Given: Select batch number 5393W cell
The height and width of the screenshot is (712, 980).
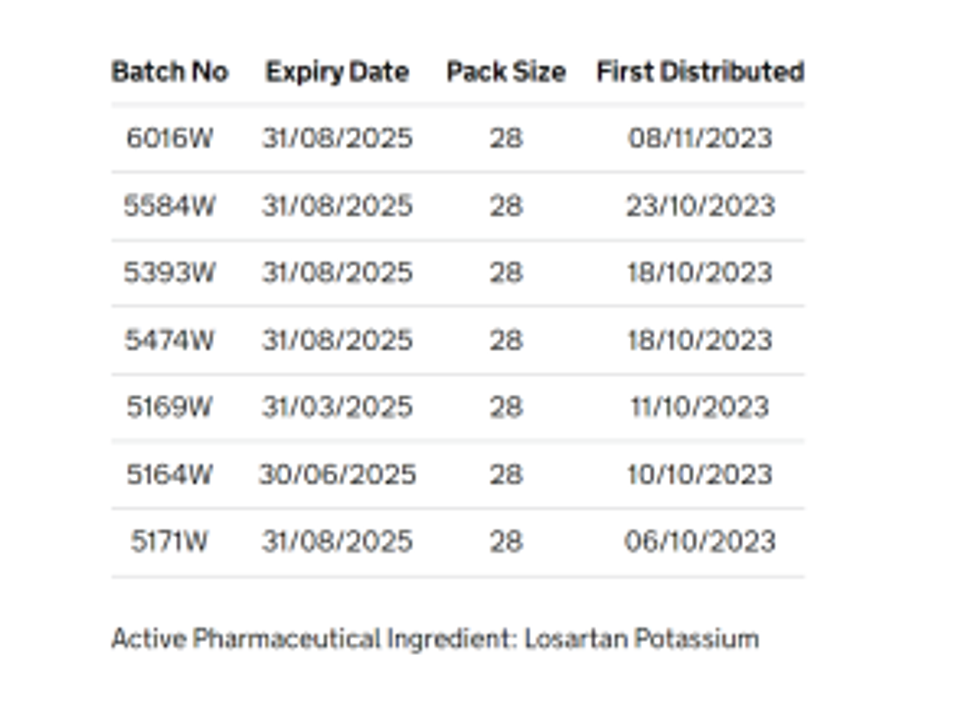Looking at the screenshot, I should tap(169, 273).
